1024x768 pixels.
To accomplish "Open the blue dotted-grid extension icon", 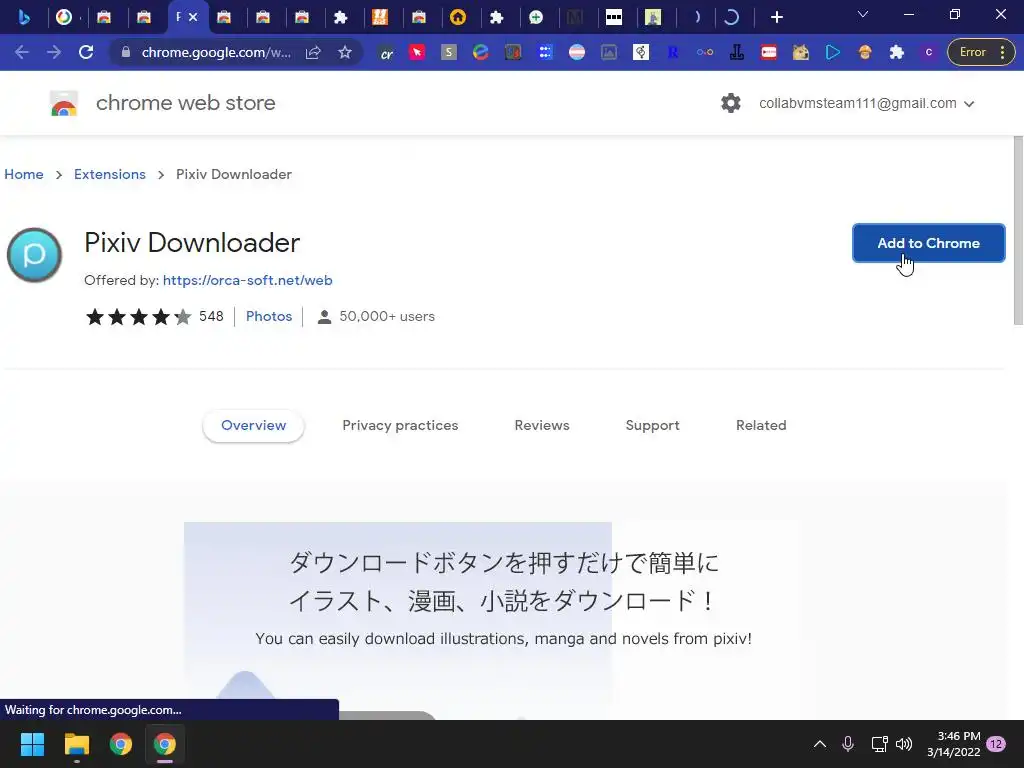I will click(x=545, y=52).
